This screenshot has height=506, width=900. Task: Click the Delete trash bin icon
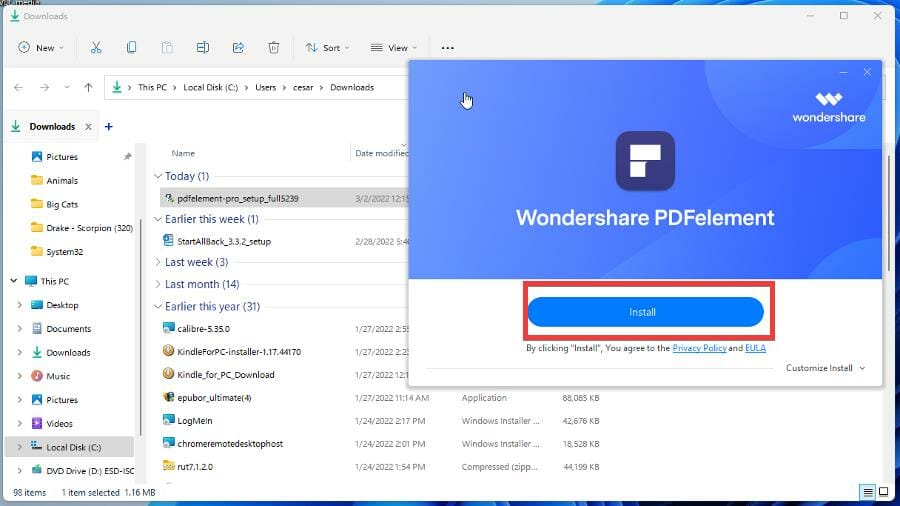pyautogui.click(x=274, y=48)
